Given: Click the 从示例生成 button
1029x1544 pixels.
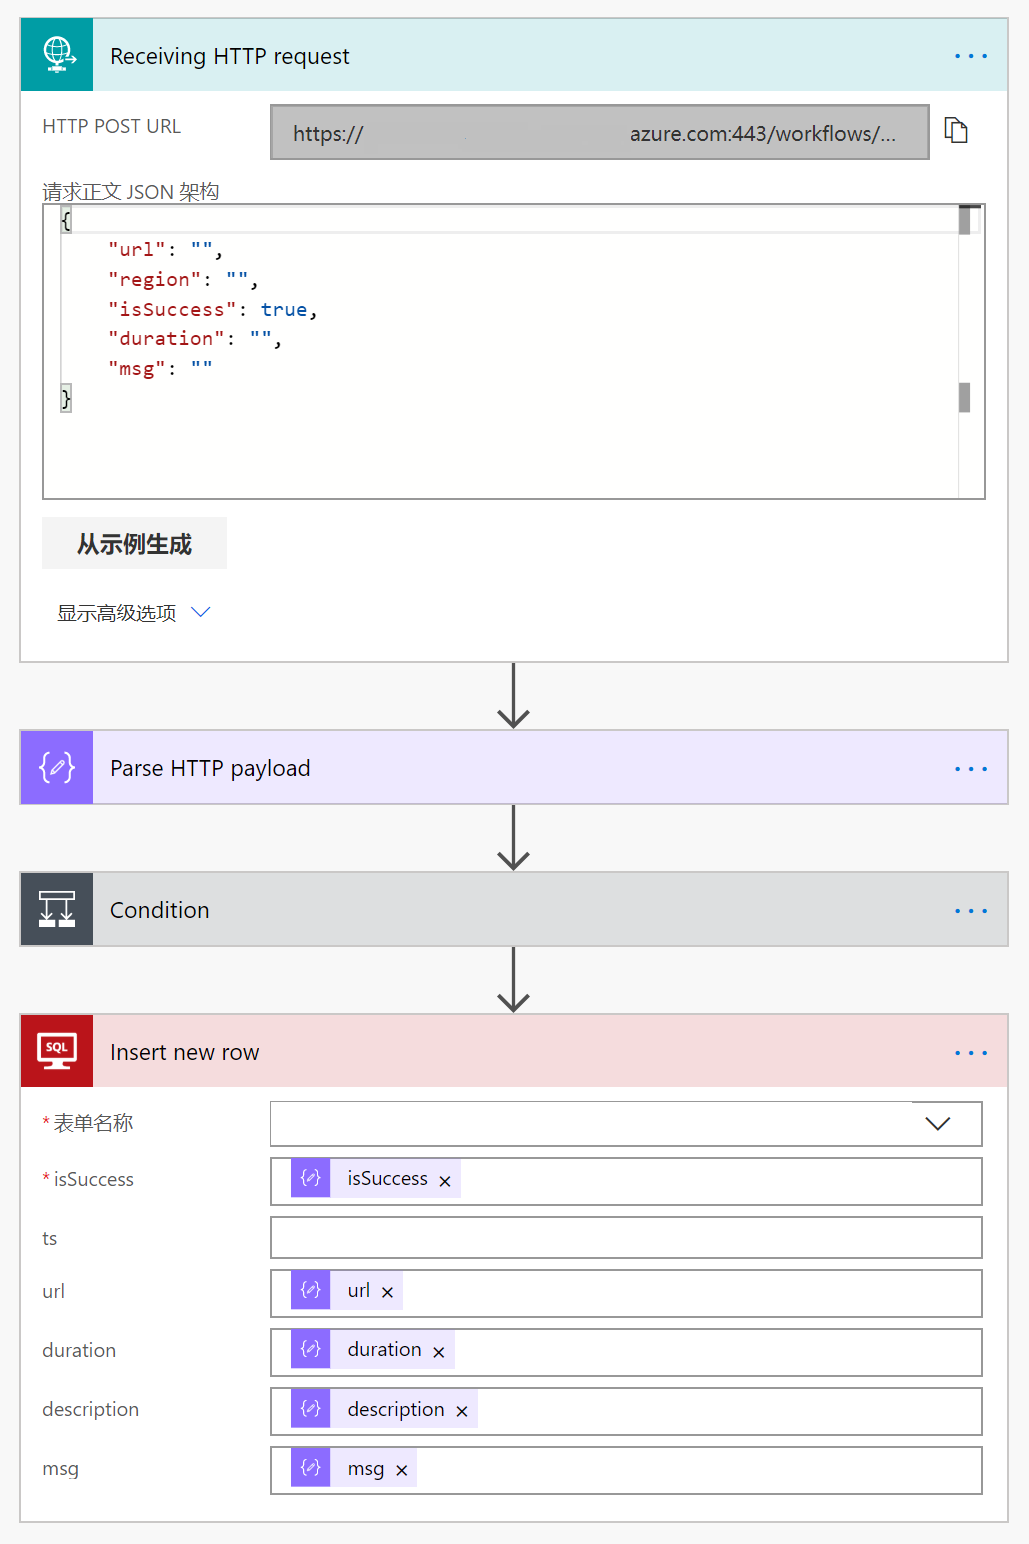Looking at the screenshot, I should point(134,542).
